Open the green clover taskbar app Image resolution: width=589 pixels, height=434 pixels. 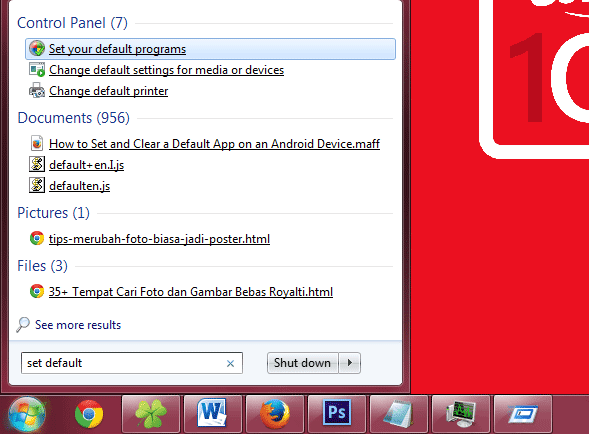tap(151, 414)
